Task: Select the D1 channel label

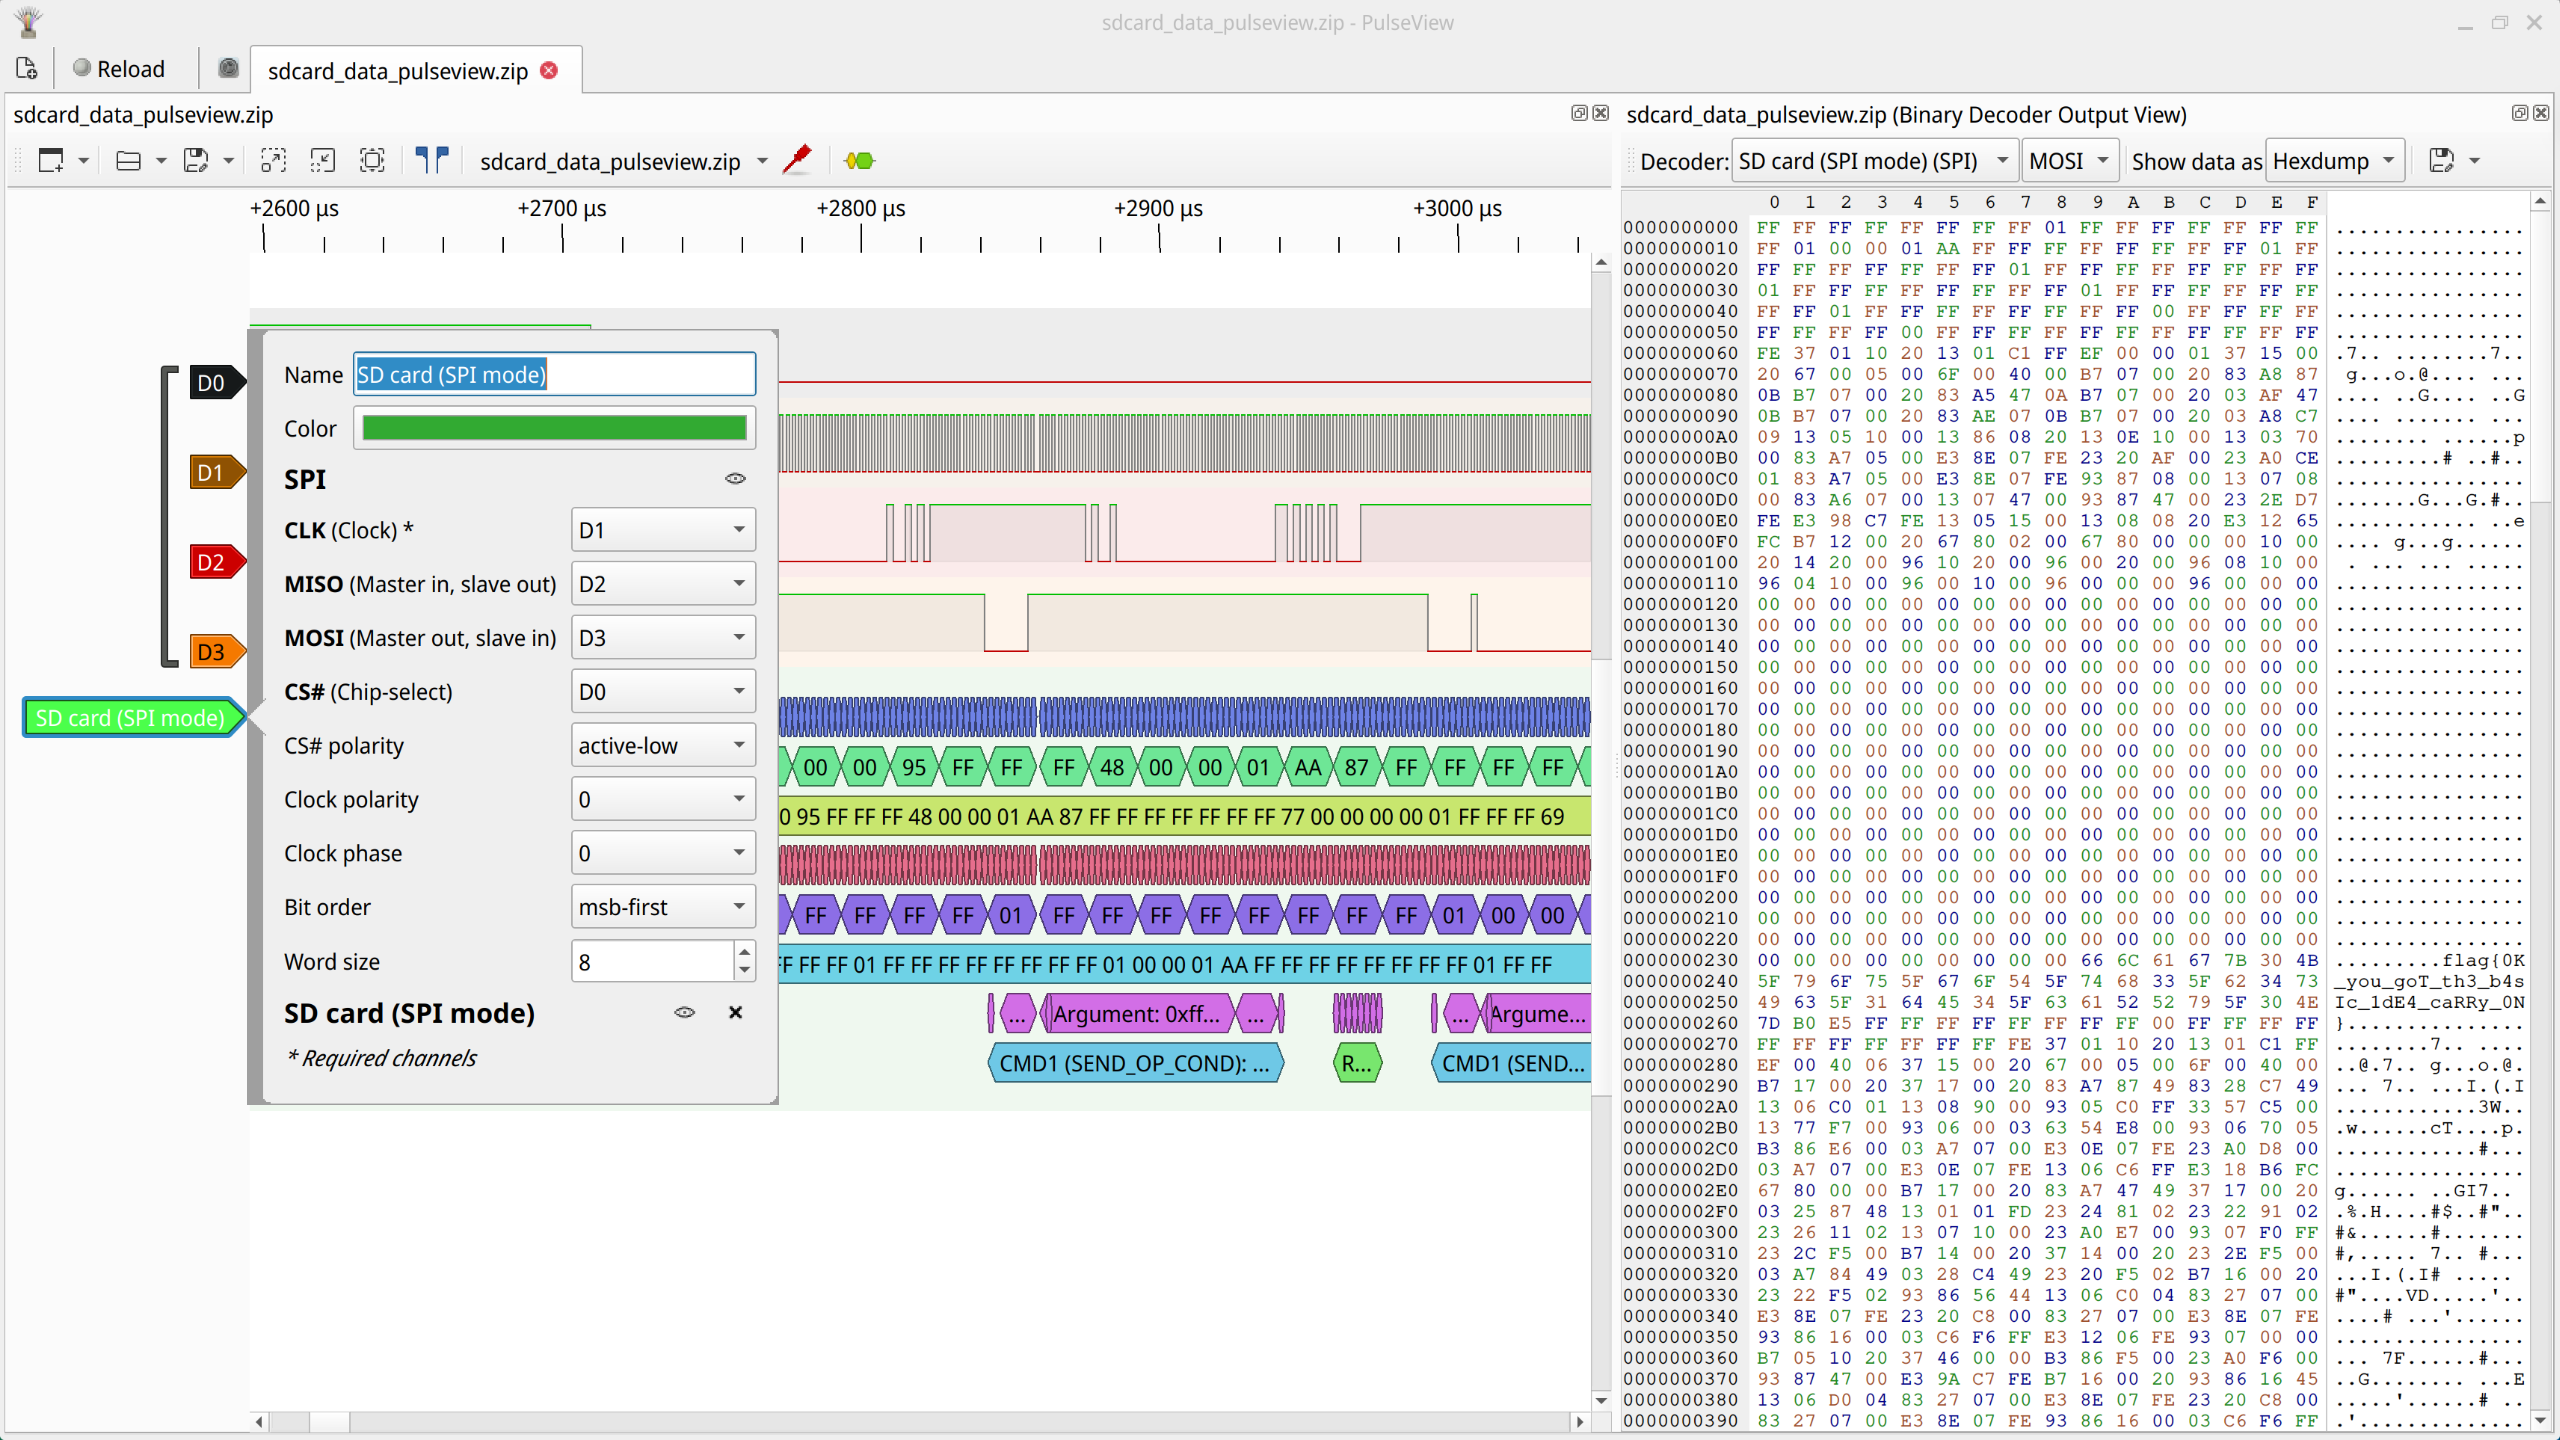Action: point(217,472)
